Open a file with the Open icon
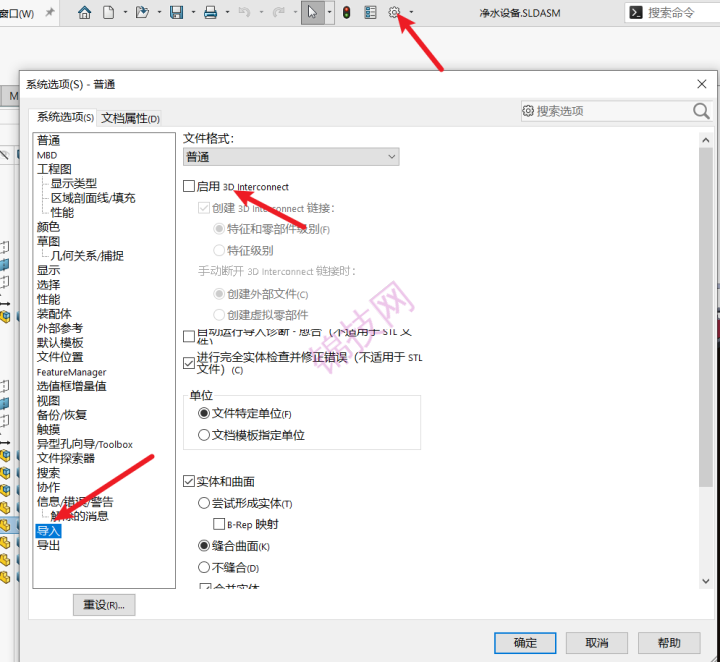Screen dimensions: 720x662 tap(142, 12)
